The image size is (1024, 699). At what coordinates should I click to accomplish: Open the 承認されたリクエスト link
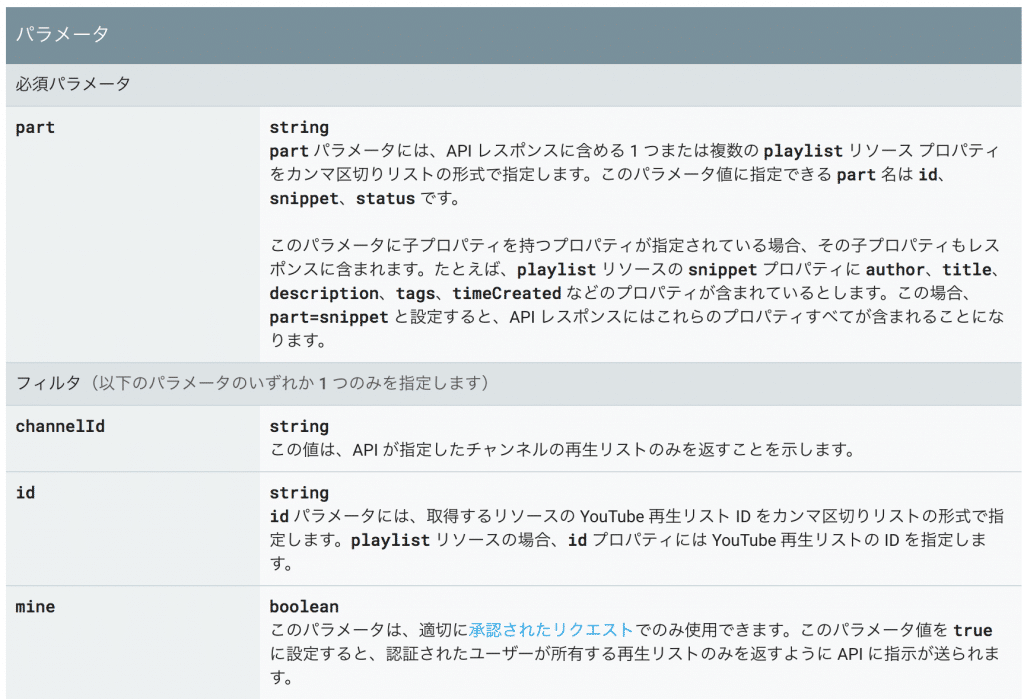pos(551,630)
